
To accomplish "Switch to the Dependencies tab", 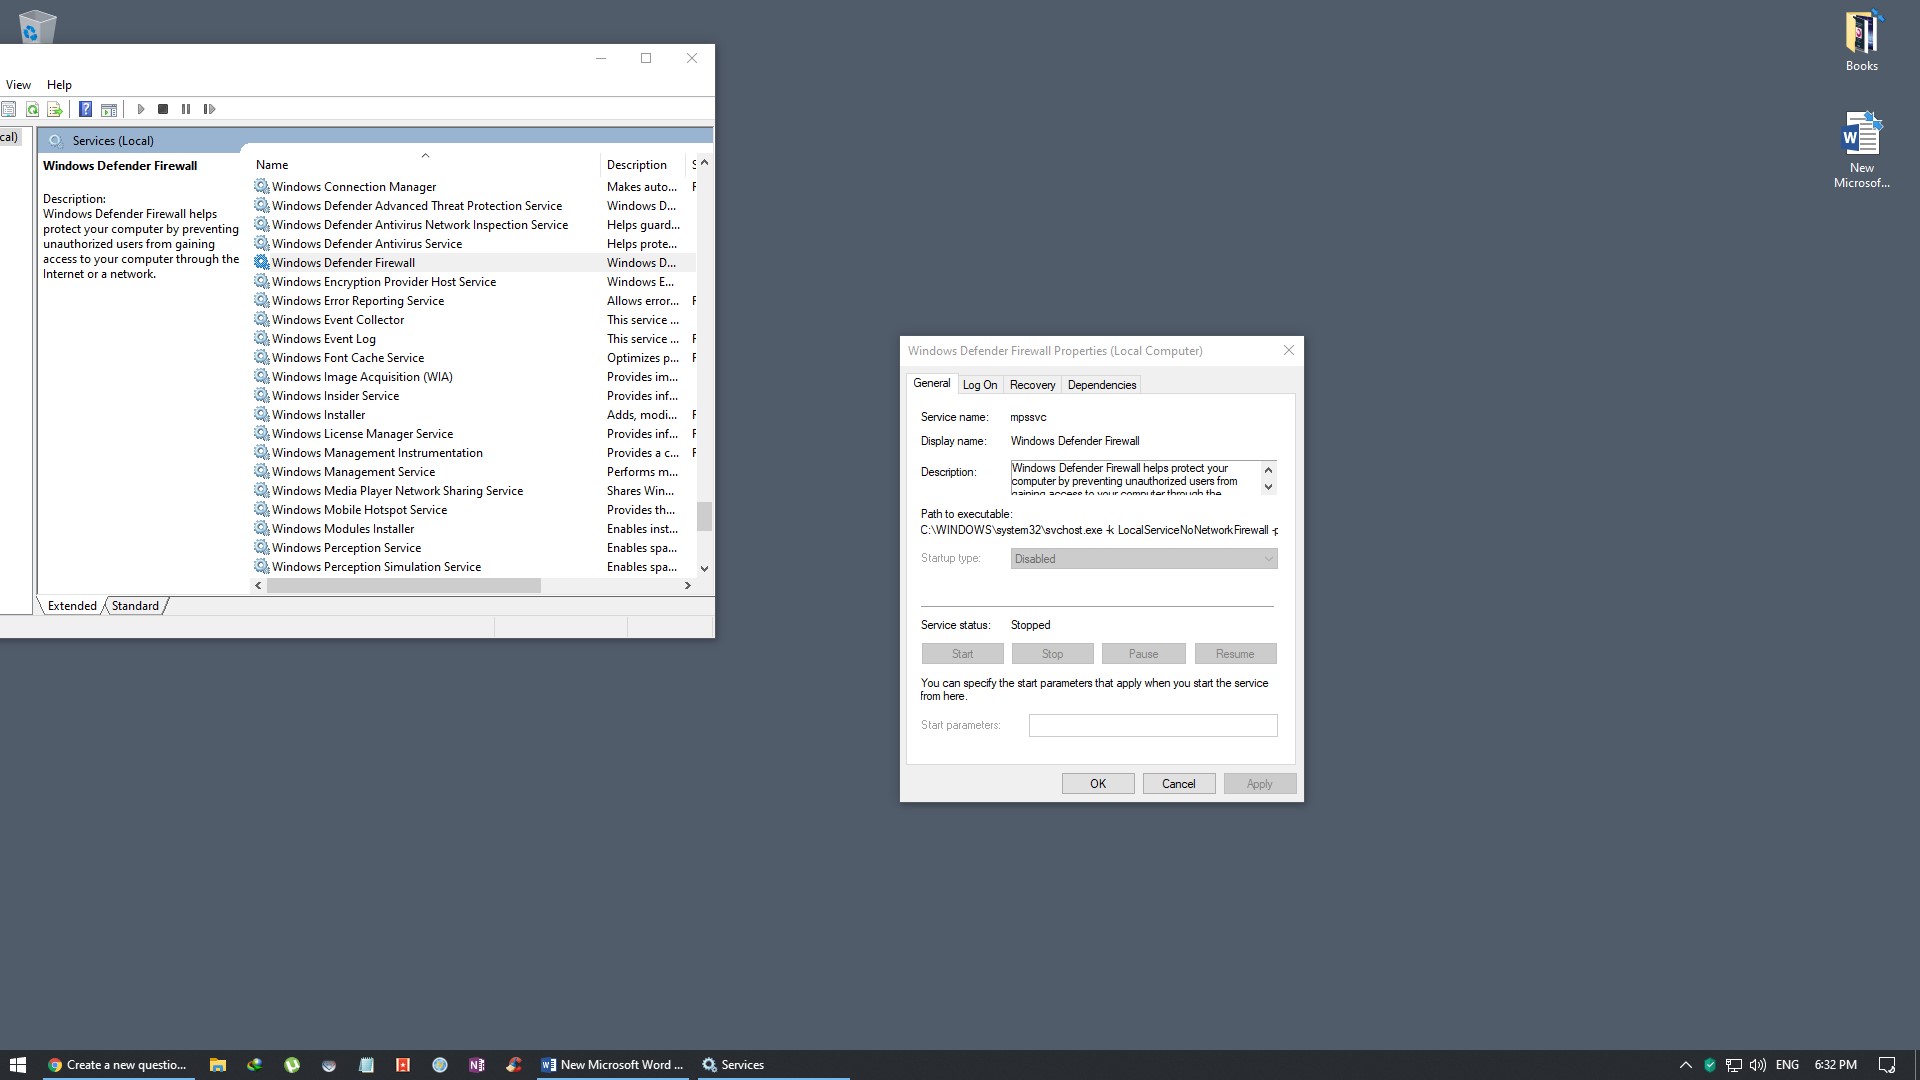I will [x=1101, y=385].
